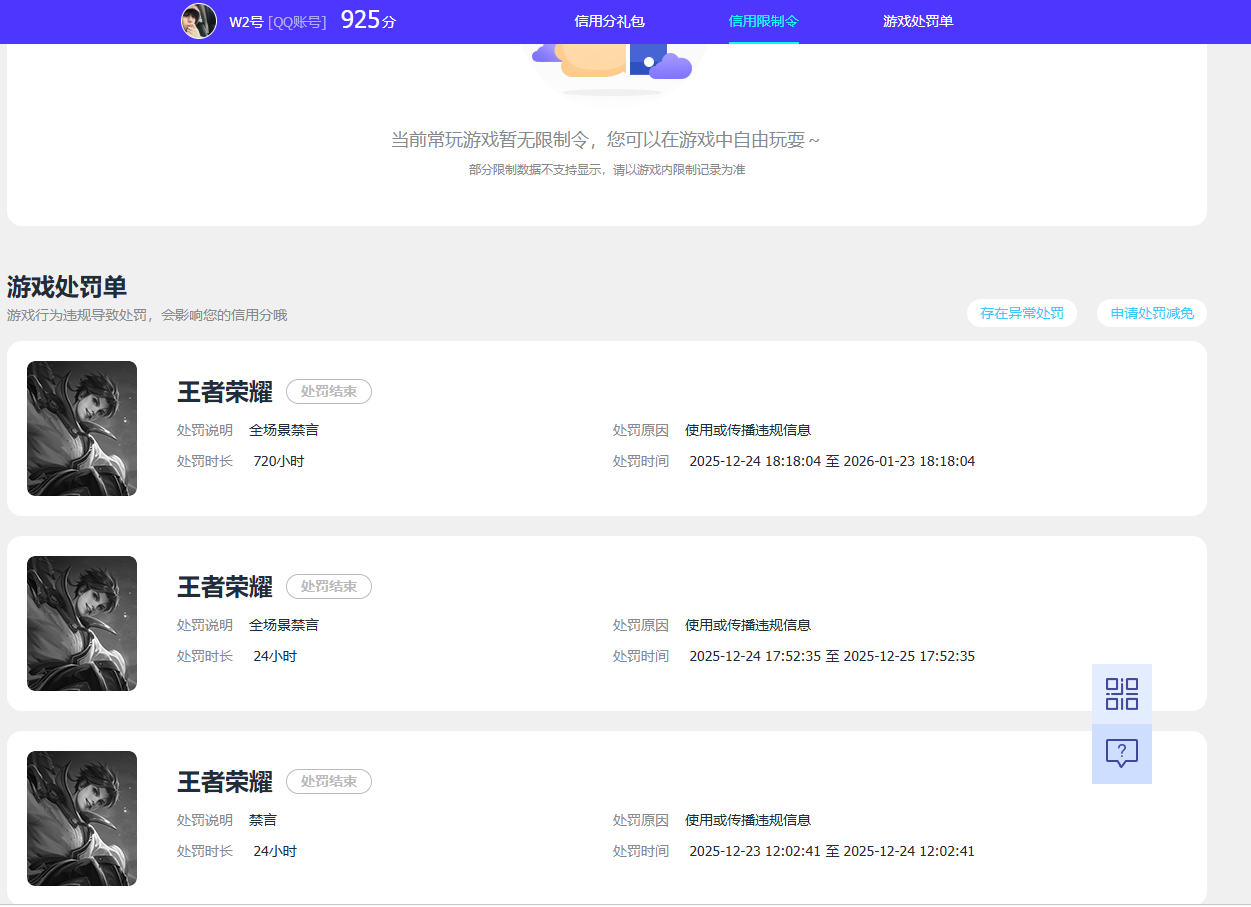Click the 925分 credit score
Viewport: 1251px width, 907px height.
coord(368,19)
